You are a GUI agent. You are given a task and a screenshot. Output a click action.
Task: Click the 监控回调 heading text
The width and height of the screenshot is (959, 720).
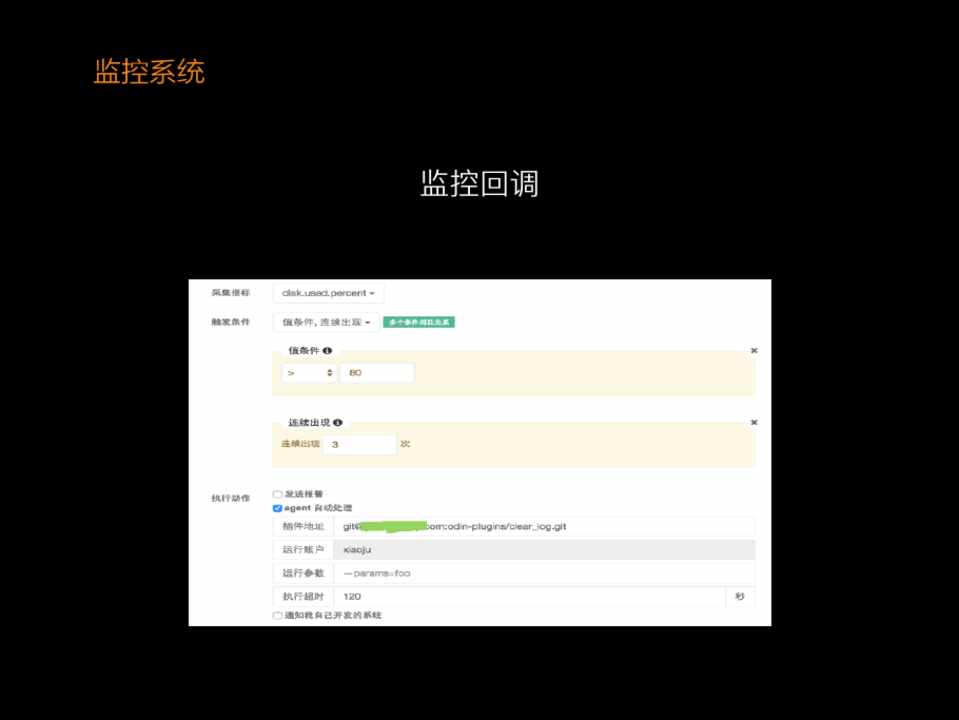(x=479, y=184)
